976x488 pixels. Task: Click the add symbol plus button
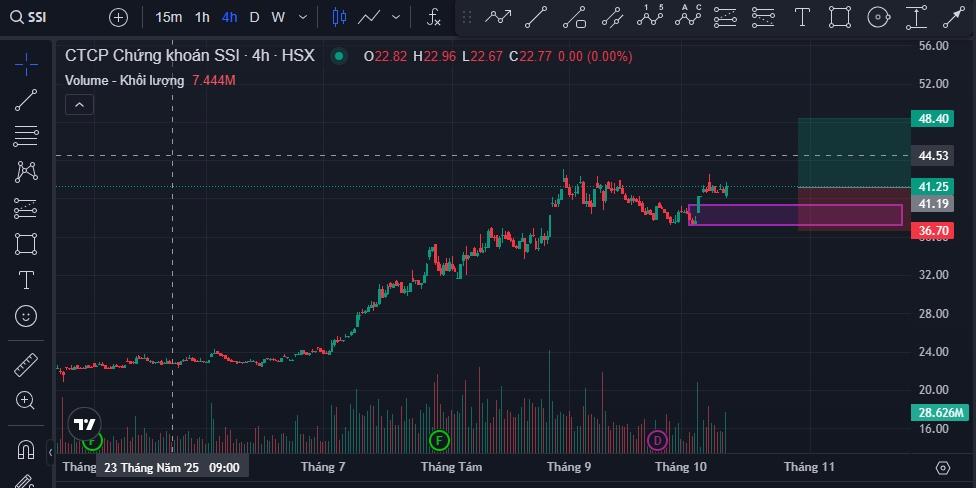[118, 17]
